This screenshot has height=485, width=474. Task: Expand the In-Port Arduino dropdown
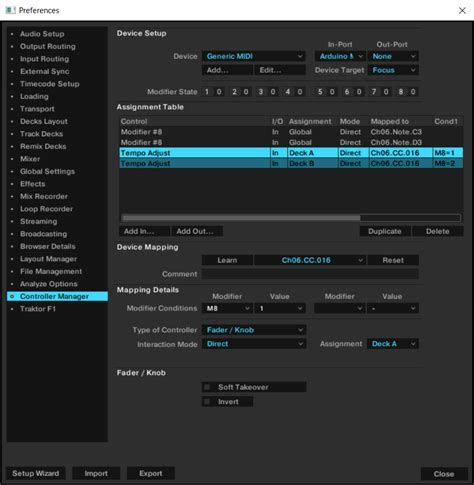point(340,56)
